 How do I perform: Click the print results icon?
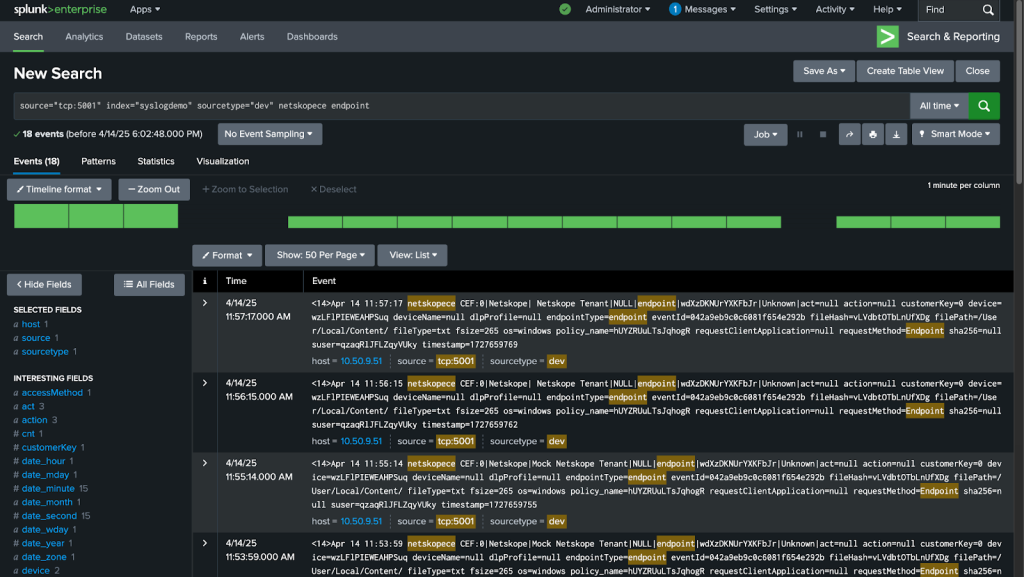coord(872,134)
